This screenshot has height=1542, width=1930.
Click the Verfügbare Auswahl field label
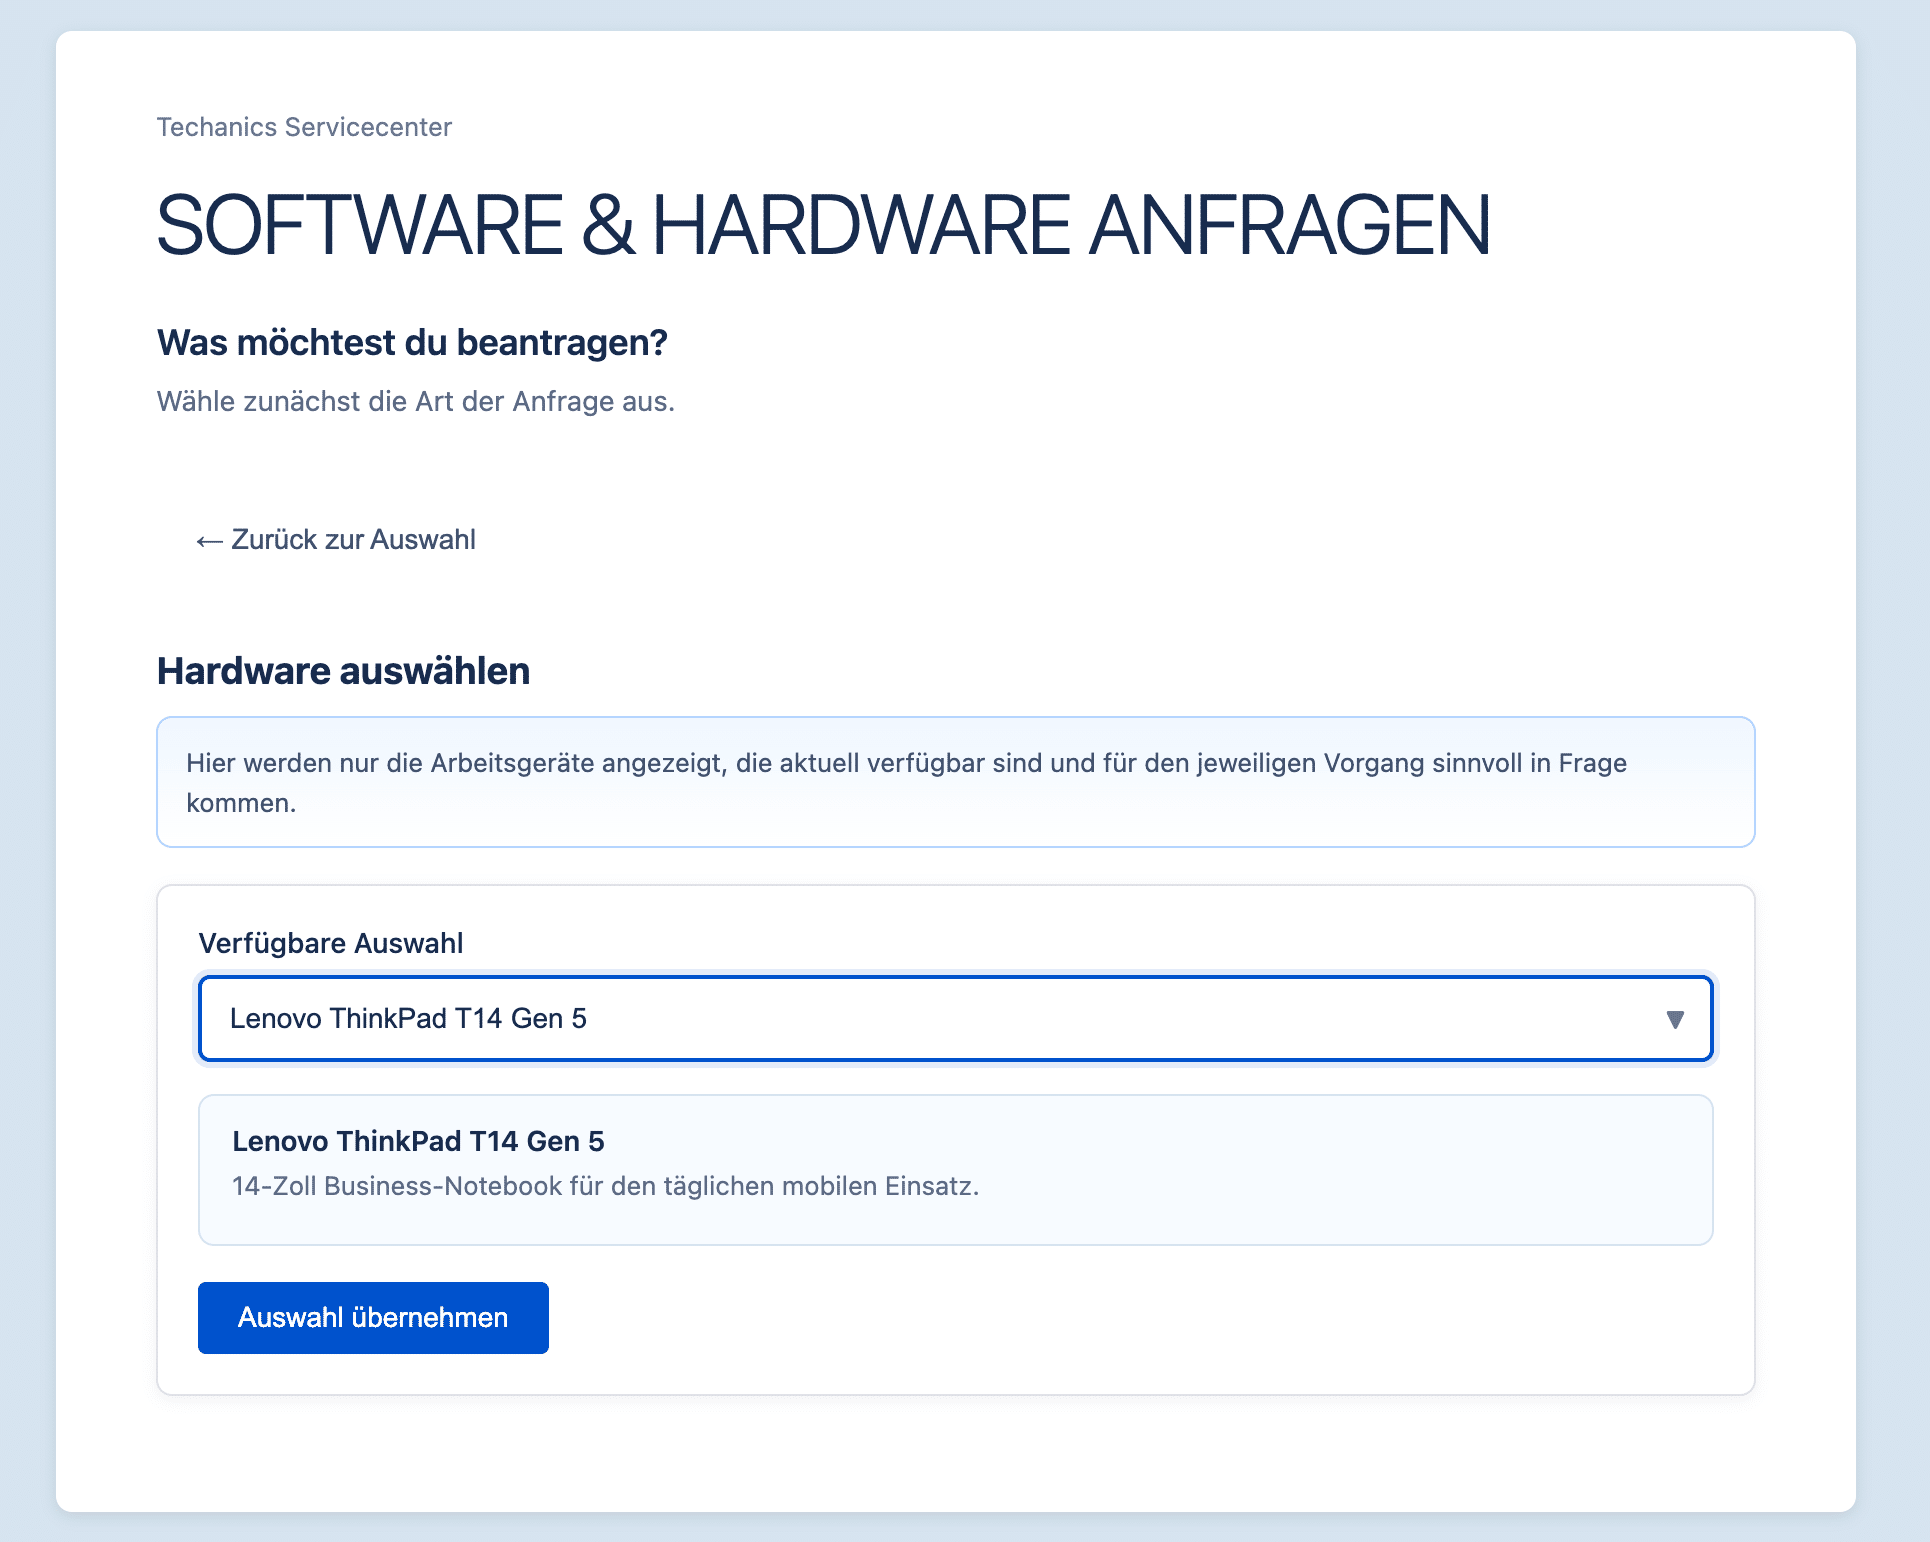pos(330,943)
